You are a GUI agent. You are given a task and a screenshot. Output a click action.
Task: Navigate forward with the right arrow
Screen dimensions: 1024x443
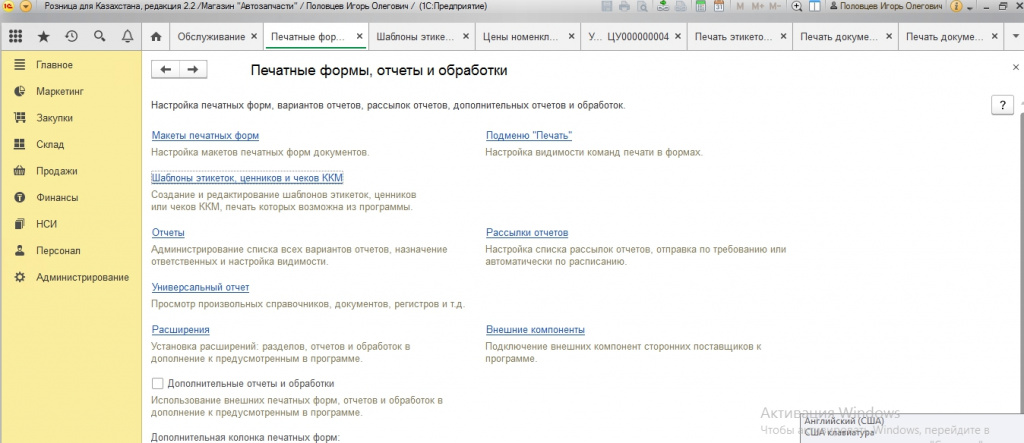tap(193, 70)
